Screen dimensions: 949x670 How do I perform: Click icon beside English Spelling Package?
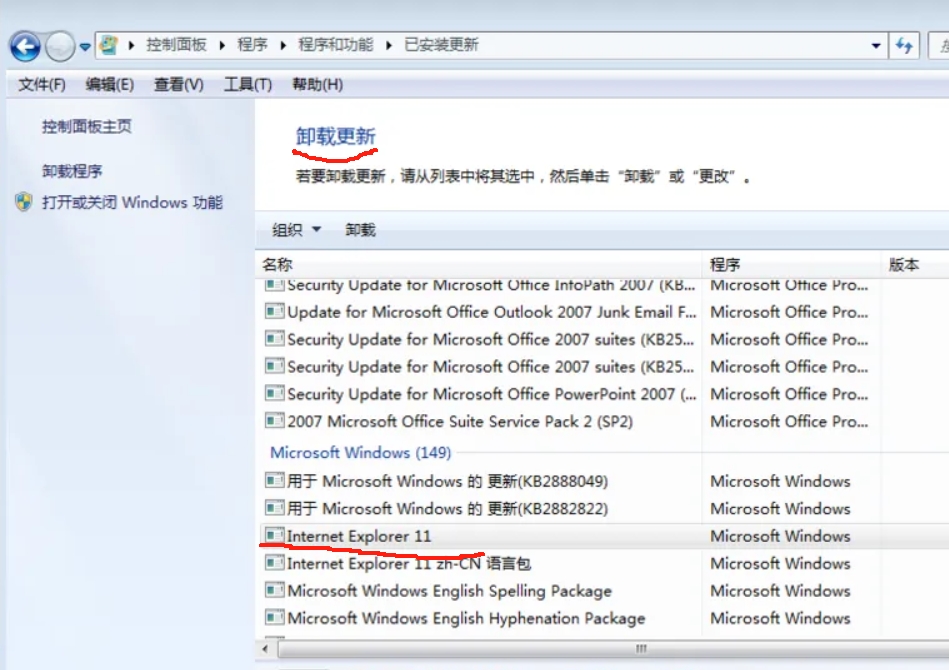274,590
